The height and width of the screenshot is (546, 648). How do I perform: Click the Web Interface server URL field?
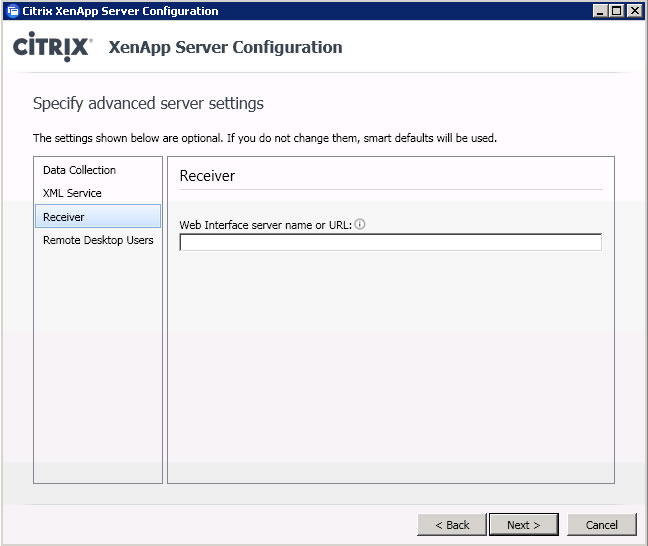391,242
